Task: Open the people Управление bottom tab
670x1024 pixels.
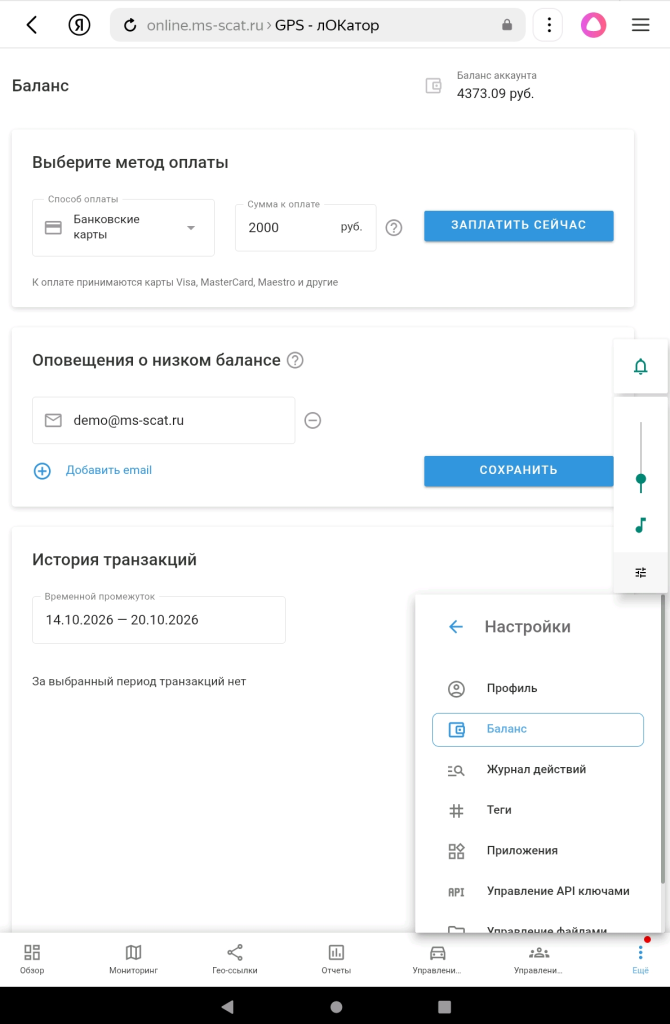Action: pyautogui.click(x=538, y=959)
